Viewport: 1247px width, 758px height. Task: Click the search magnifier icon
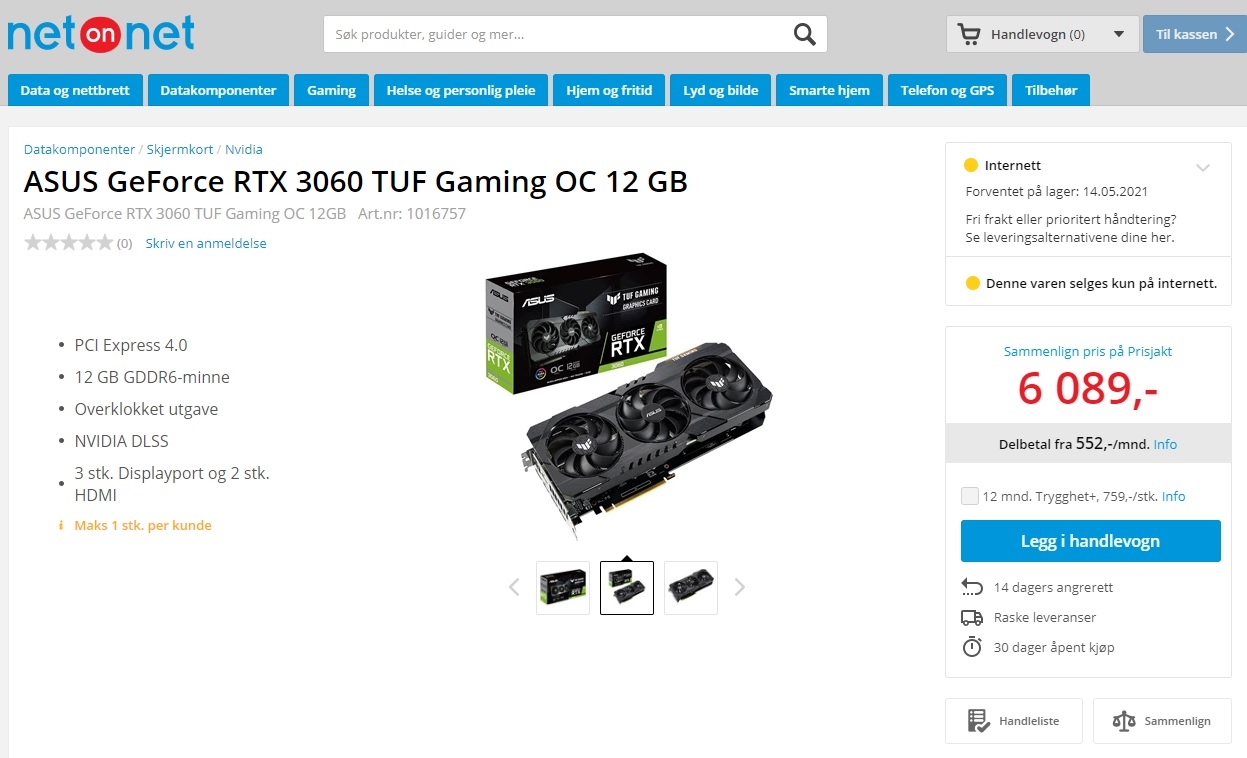point(804,35)
